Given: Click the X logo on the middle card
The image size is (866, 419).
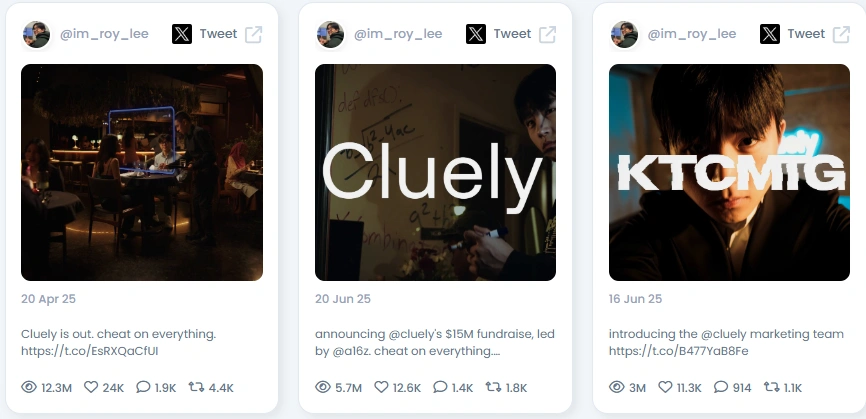Looking at the screenshot, I should (476, 34).
